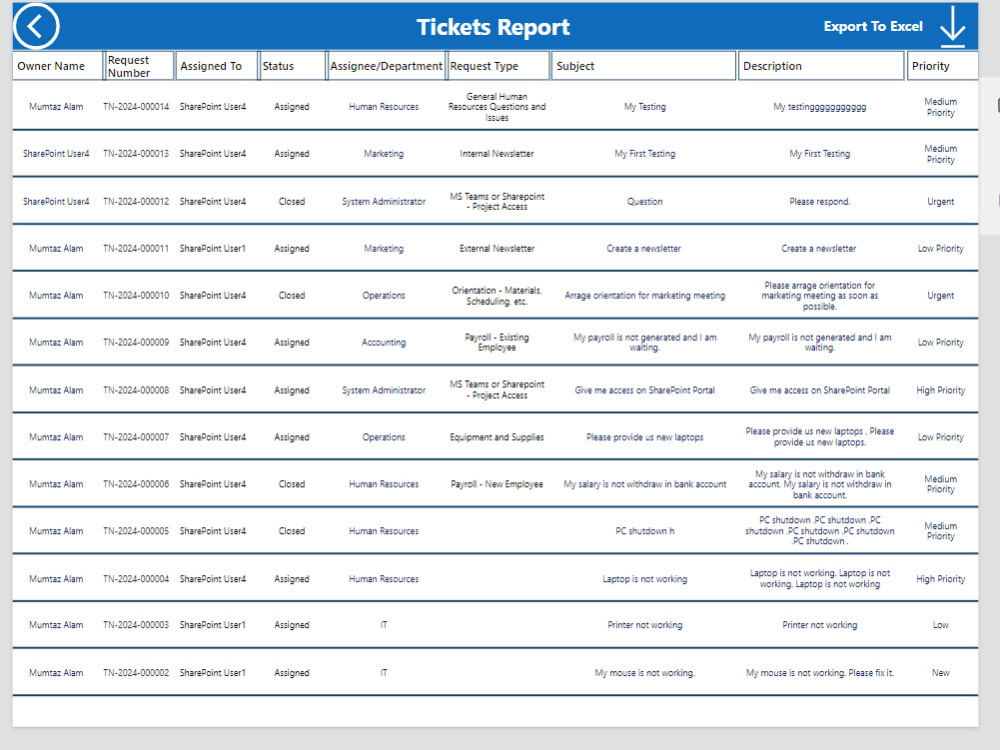
Task: Select the Assigned To column header
Action: pyautogui.click(x=217, y=66)
